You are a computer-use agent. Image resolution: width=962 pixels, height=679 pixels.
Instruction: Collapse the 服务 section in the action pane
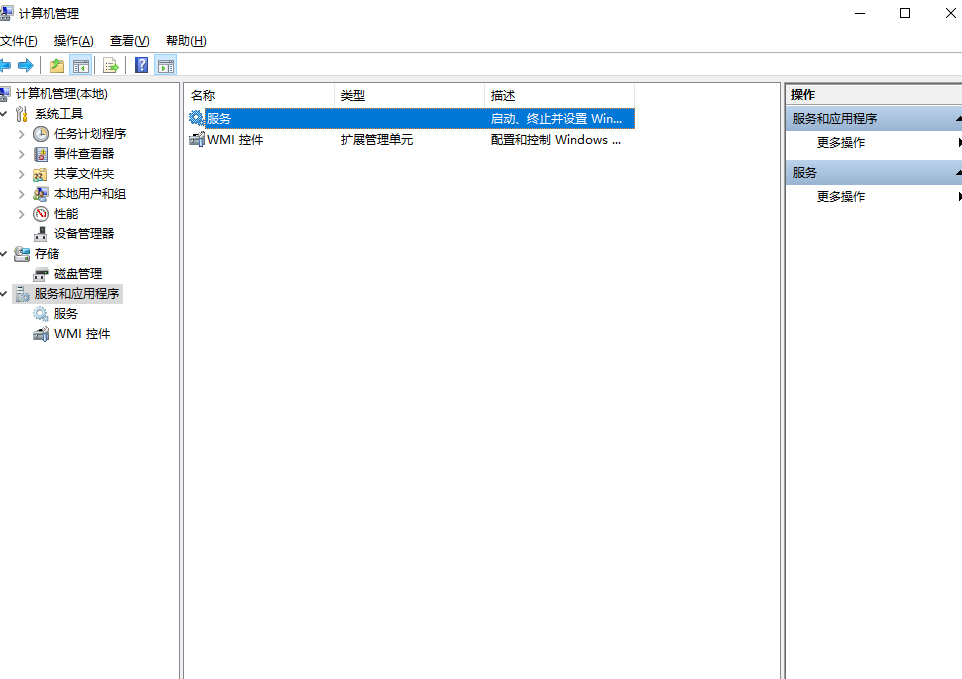tap(955, 171)
